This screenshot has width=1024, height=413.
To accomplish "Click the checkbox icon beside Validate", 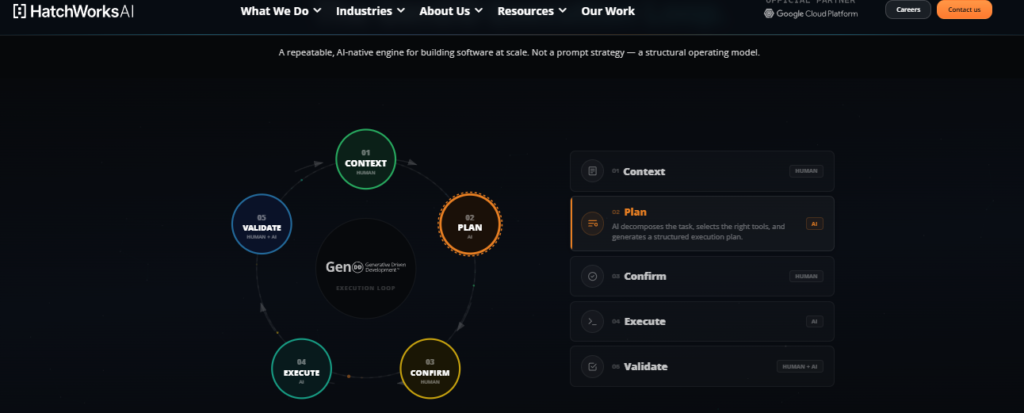I will coord(592,367).
